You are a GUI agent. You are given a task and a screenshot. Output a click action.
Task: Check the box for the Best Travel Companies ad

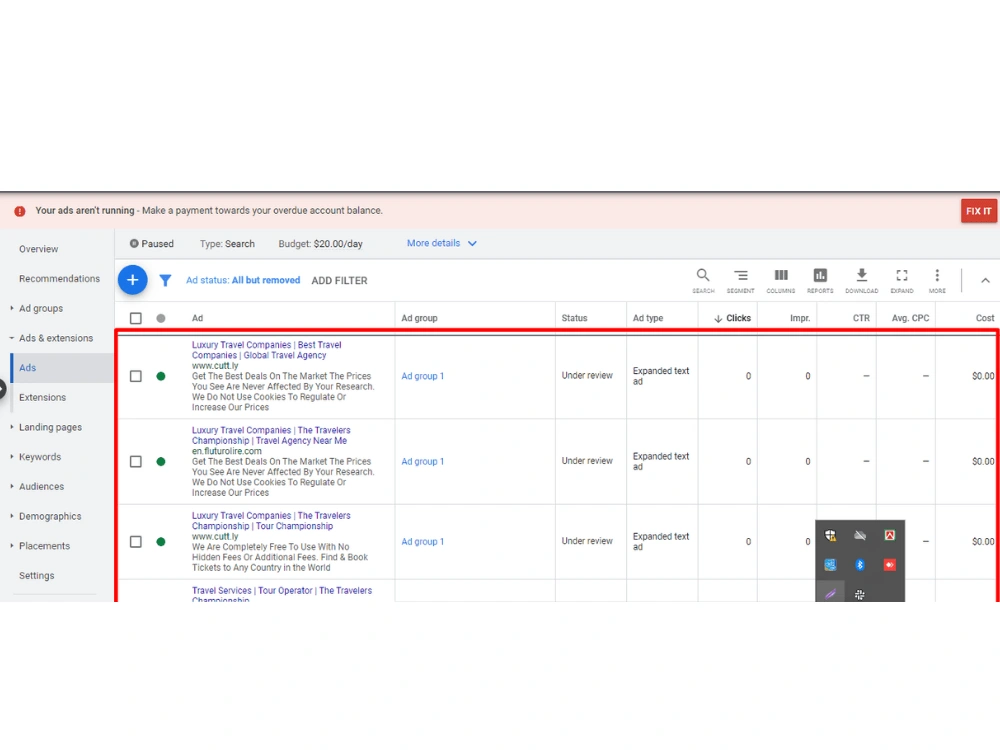[136, 376]
